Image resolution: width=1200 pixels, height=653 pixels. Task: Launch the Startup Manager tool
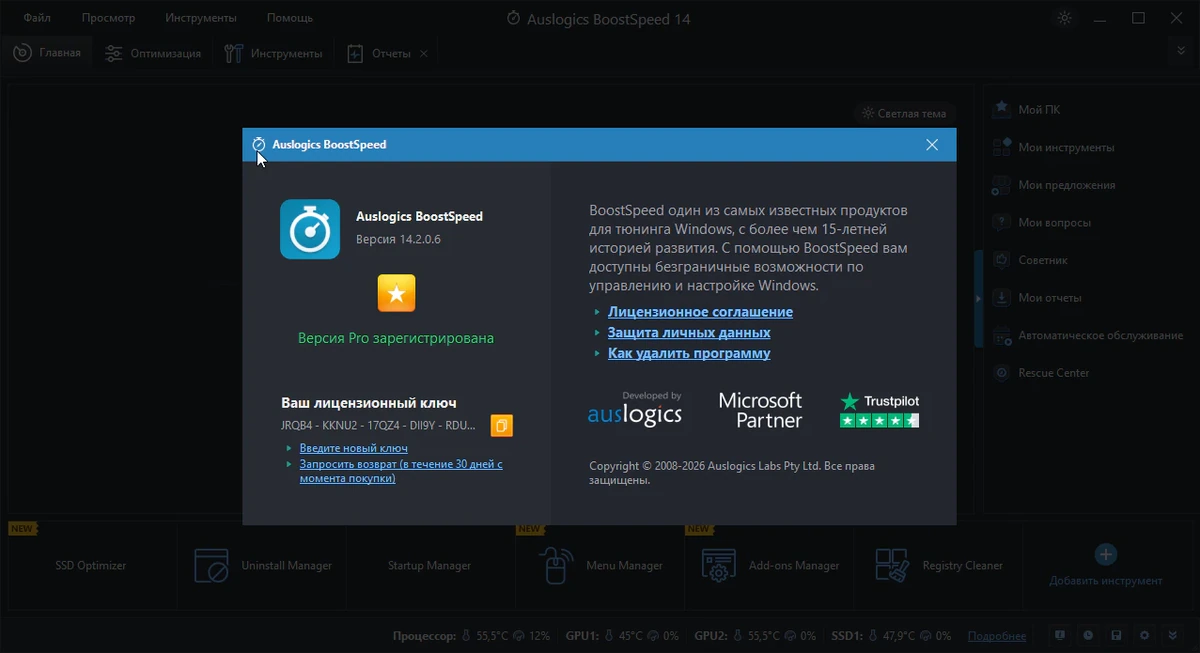[x=429, y=565]
